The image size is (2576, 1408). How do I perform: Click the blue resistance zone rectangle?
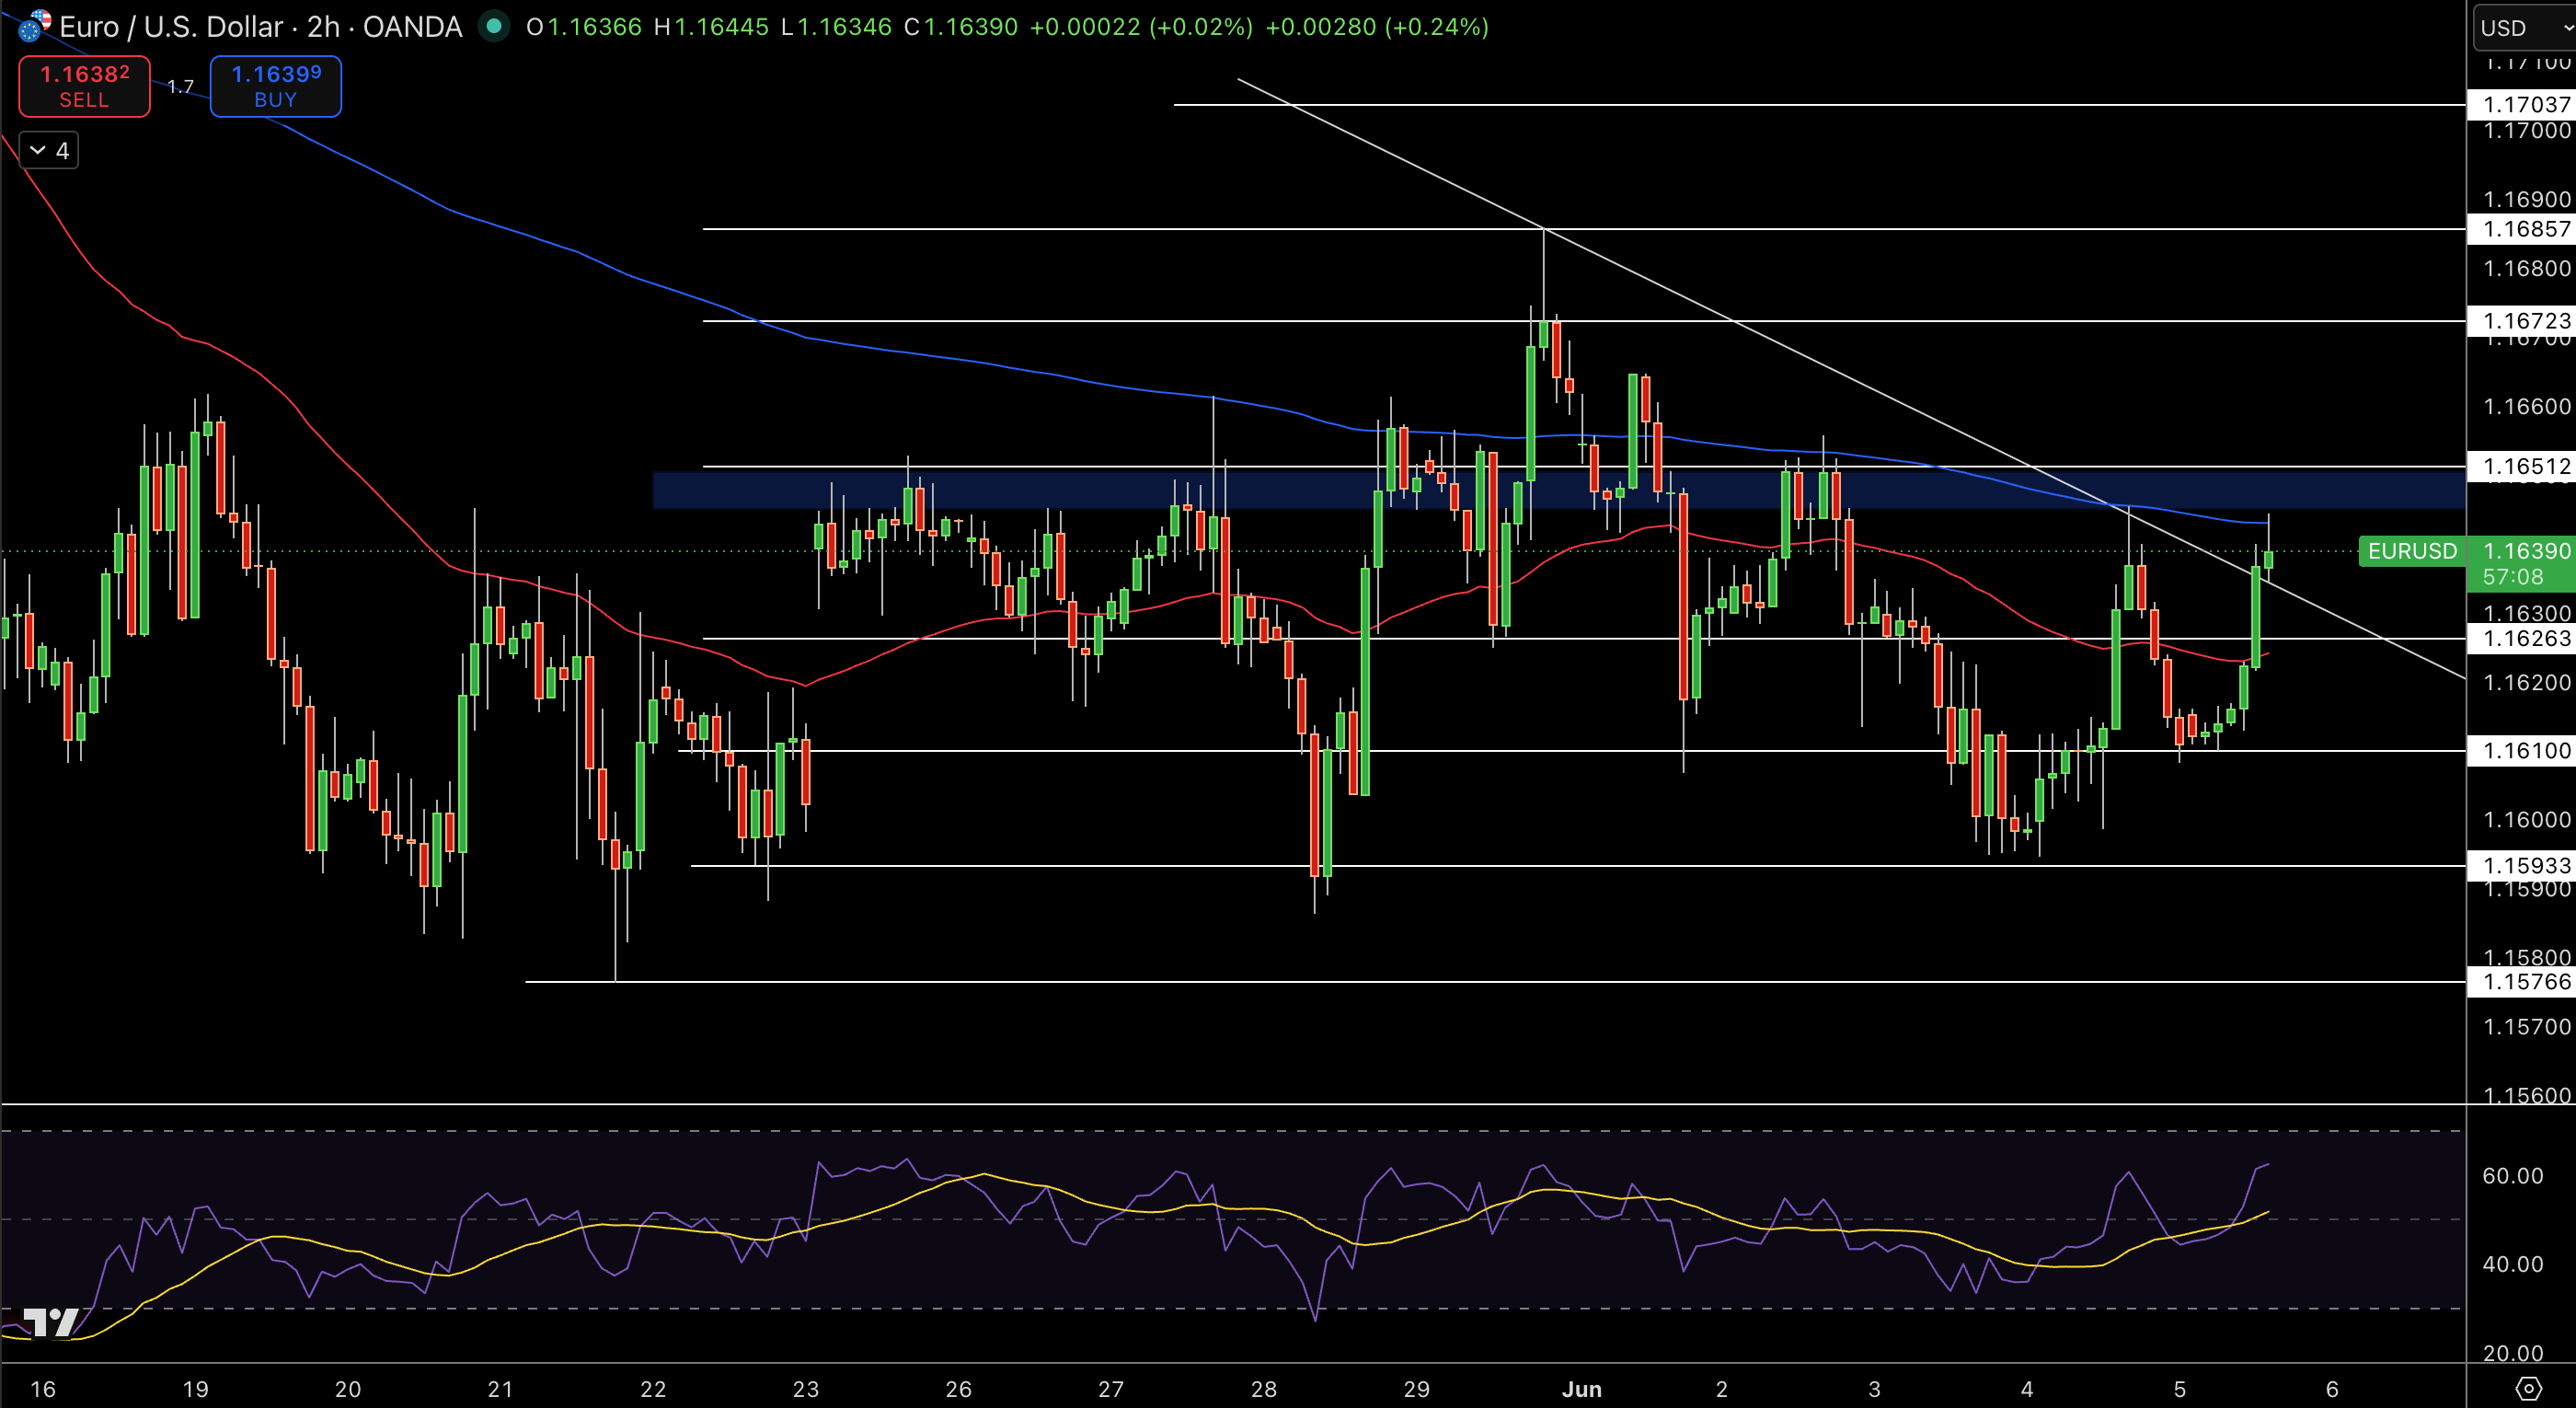point(1558,490)
